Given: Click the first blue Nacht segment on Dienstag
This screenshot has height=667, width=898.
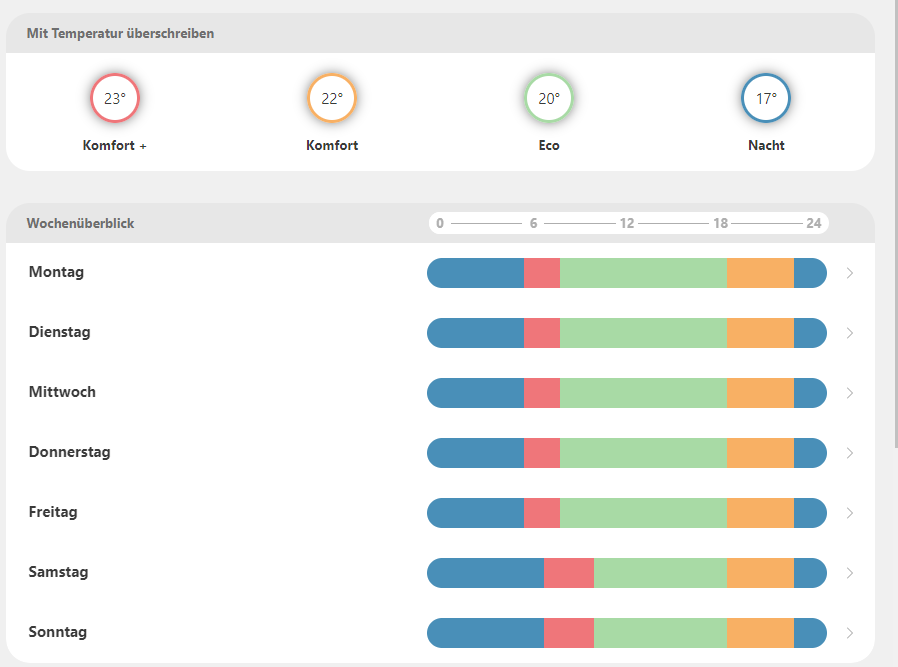Looking at the screenshot, I should (x=476, y=333).
